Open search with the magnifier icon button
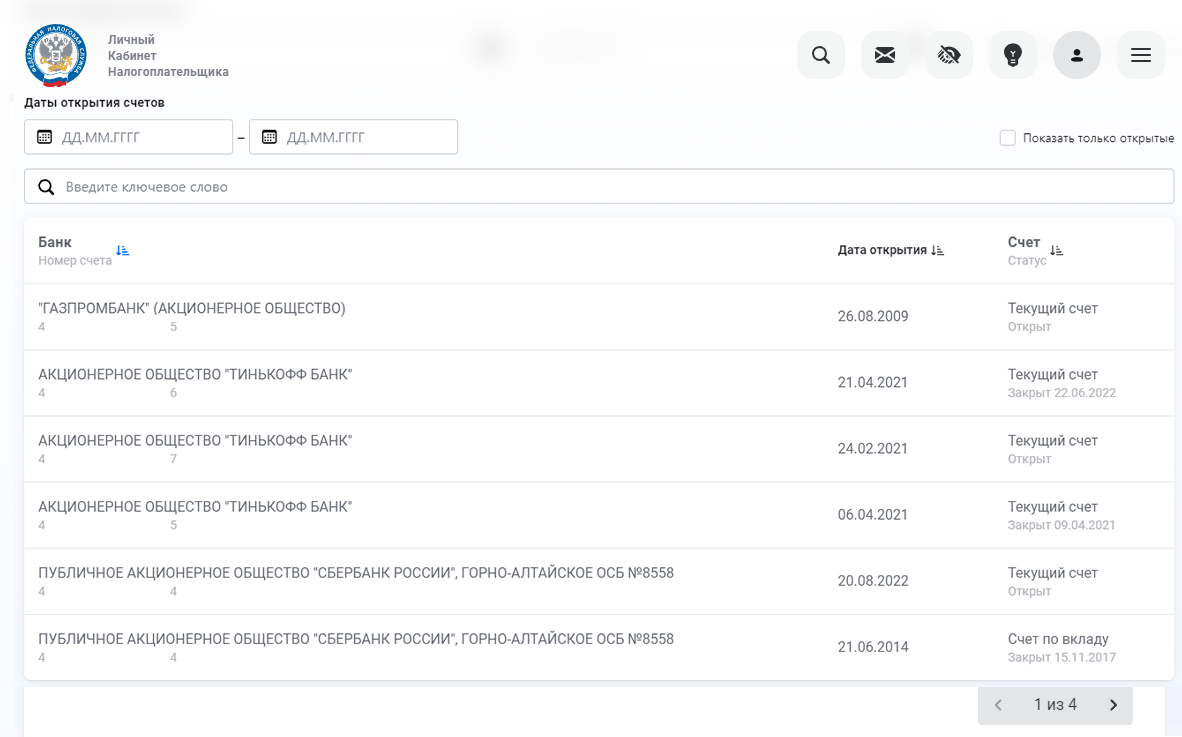This screenshot has width=1182, height=737. coord(821,55)
